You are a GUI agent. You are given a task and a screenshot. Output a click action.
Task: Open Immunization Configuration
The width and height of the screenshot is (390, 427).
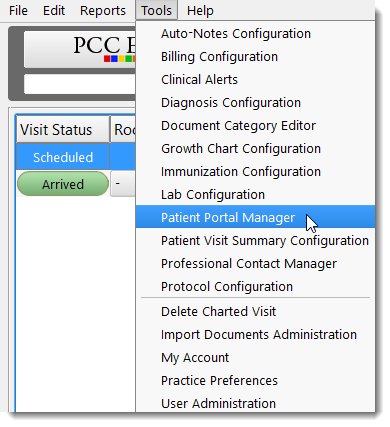coord(255,172)
